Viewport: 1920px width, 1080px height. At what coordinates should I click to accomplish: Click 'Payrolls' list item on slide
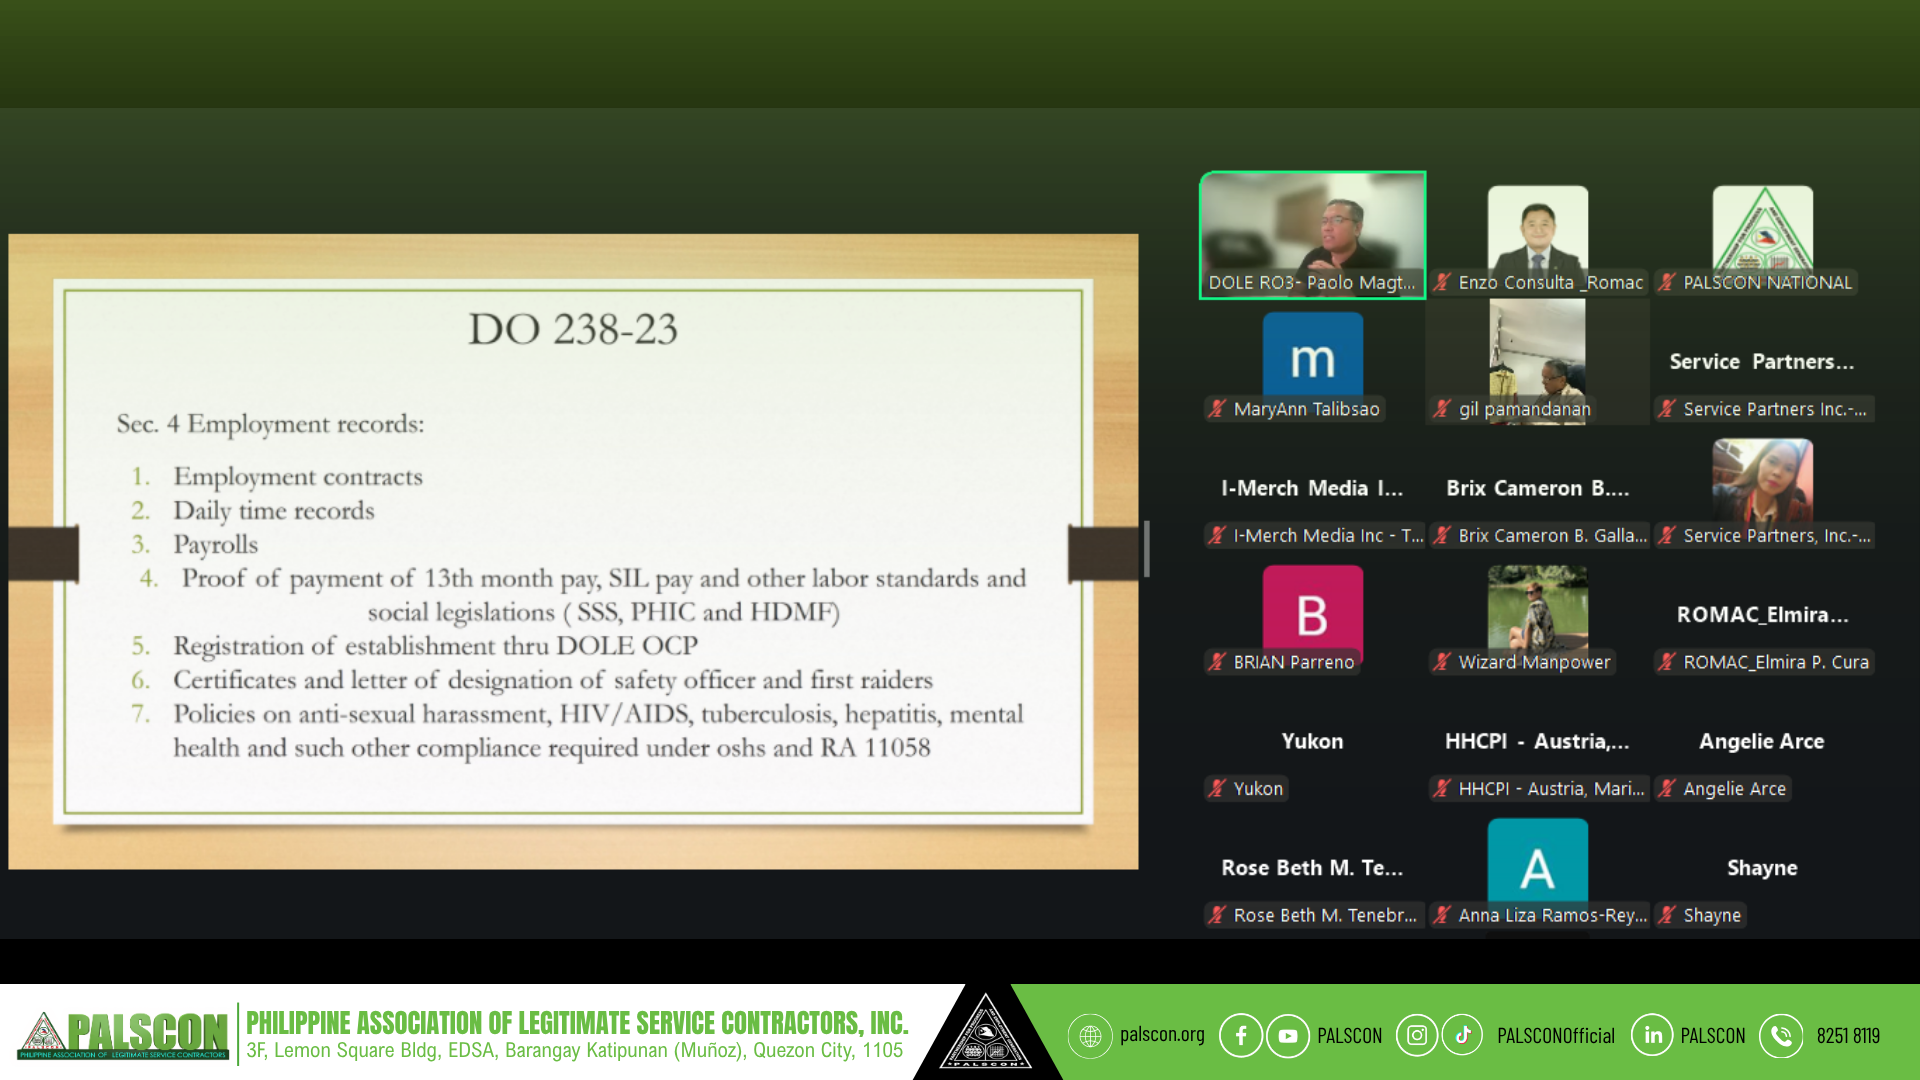pos(215,545)
